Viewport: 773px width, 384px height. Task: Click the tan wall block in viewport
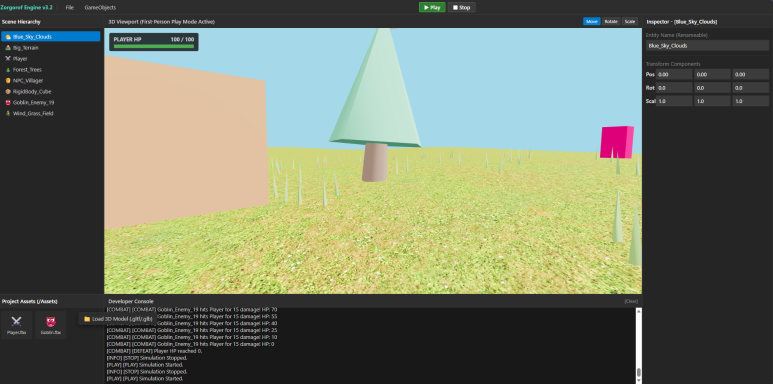point(186,143)
